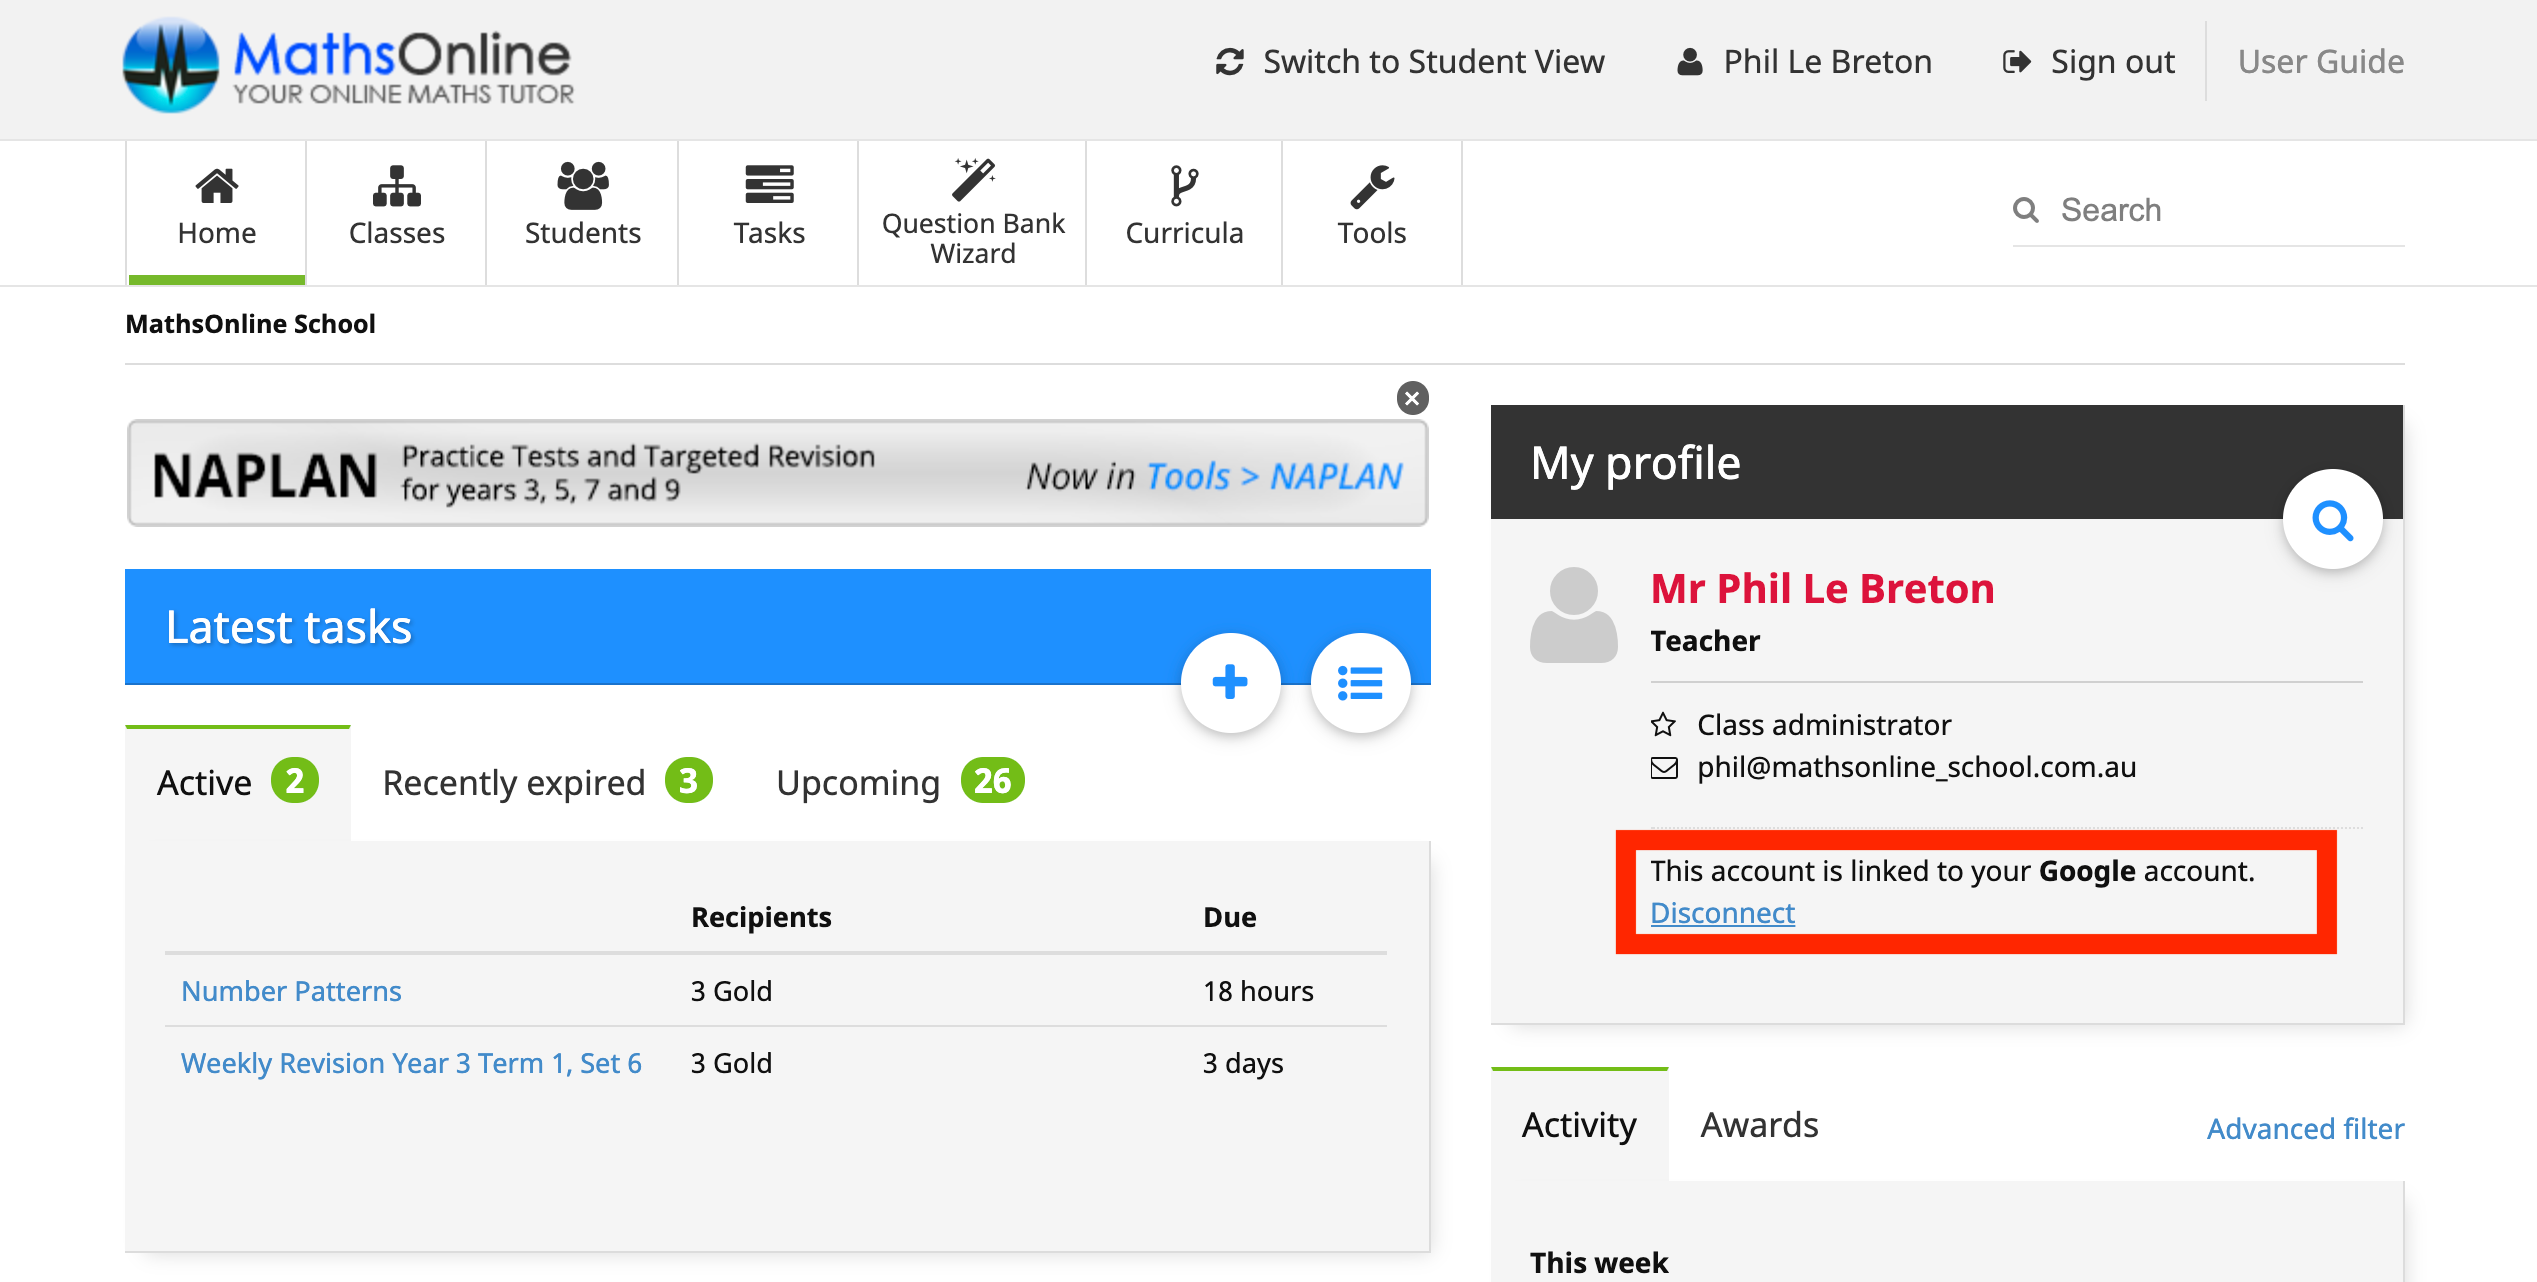2537x1282 pixels.
Task: Switch to the Recently expired tab
Action: 513,782
